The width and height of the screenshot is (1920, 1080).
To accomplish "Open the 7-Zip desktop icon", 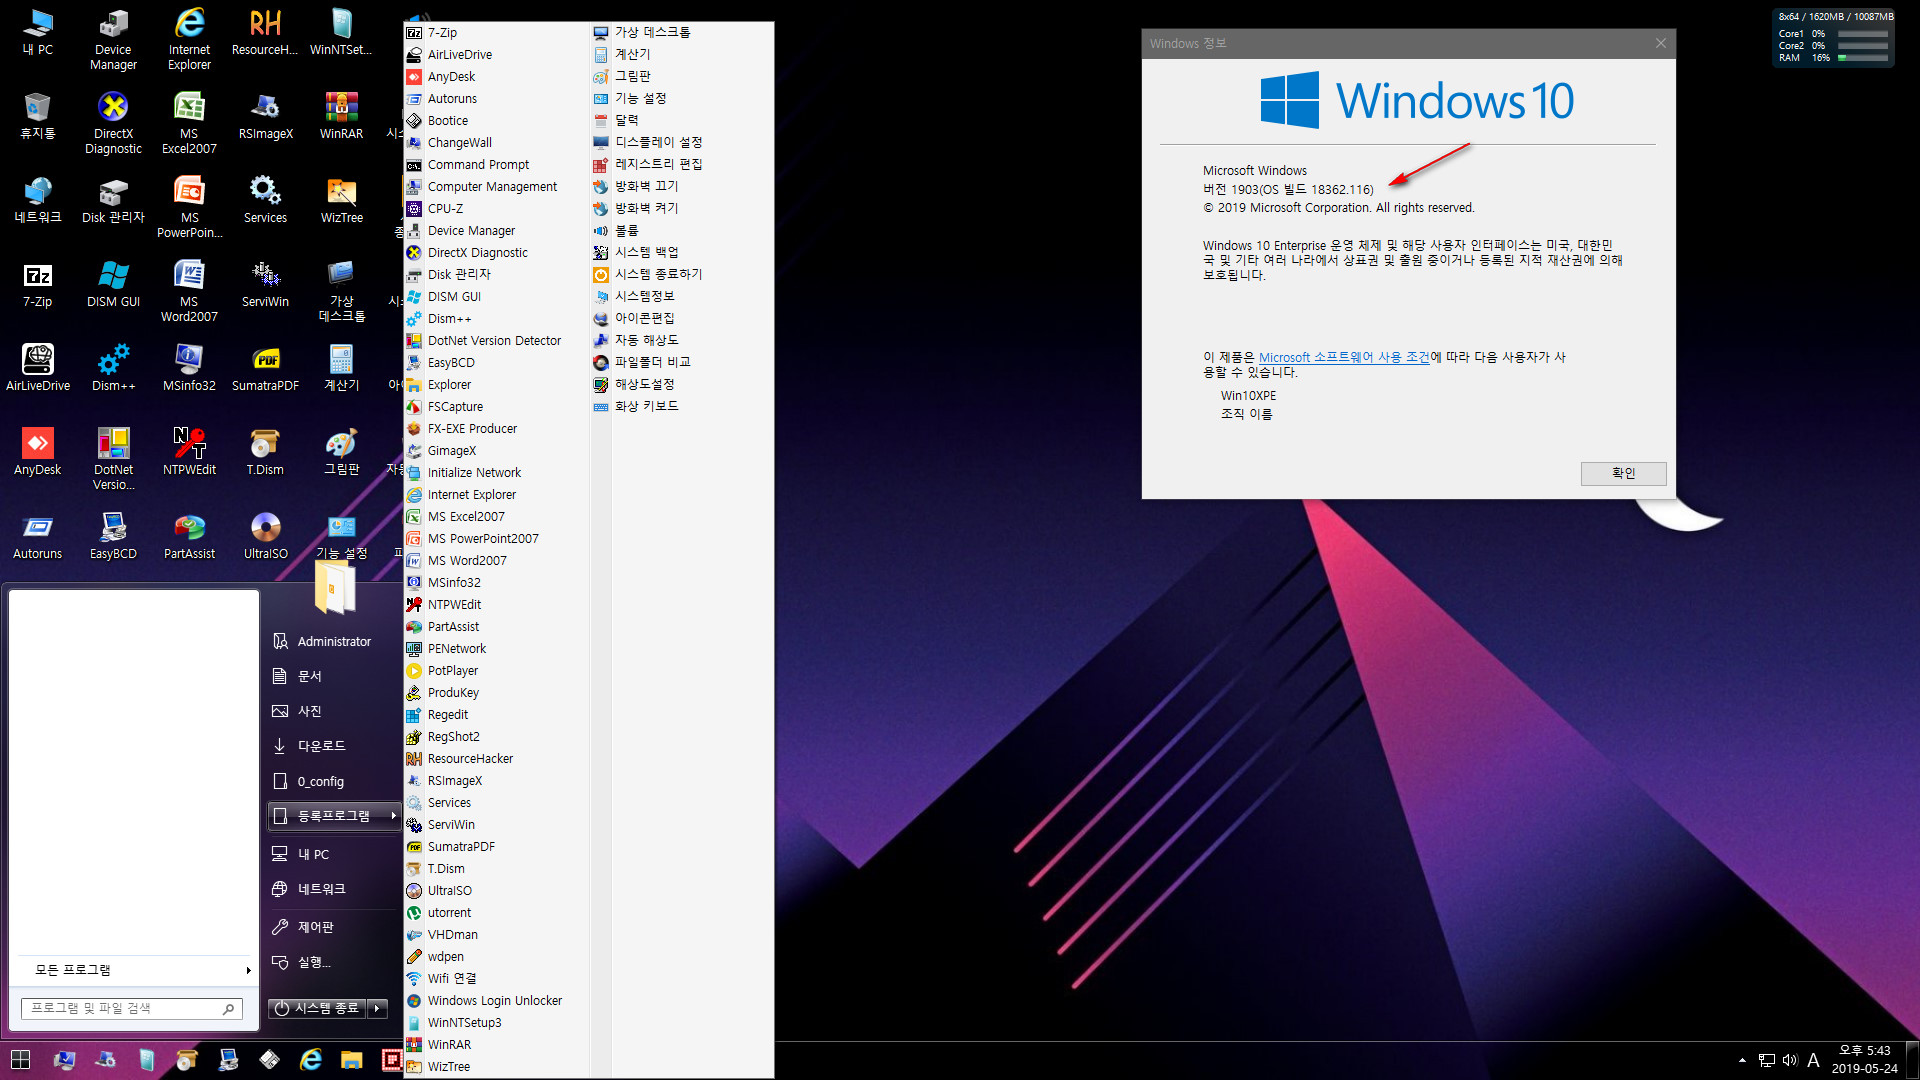I will click(x=37, y=284).
